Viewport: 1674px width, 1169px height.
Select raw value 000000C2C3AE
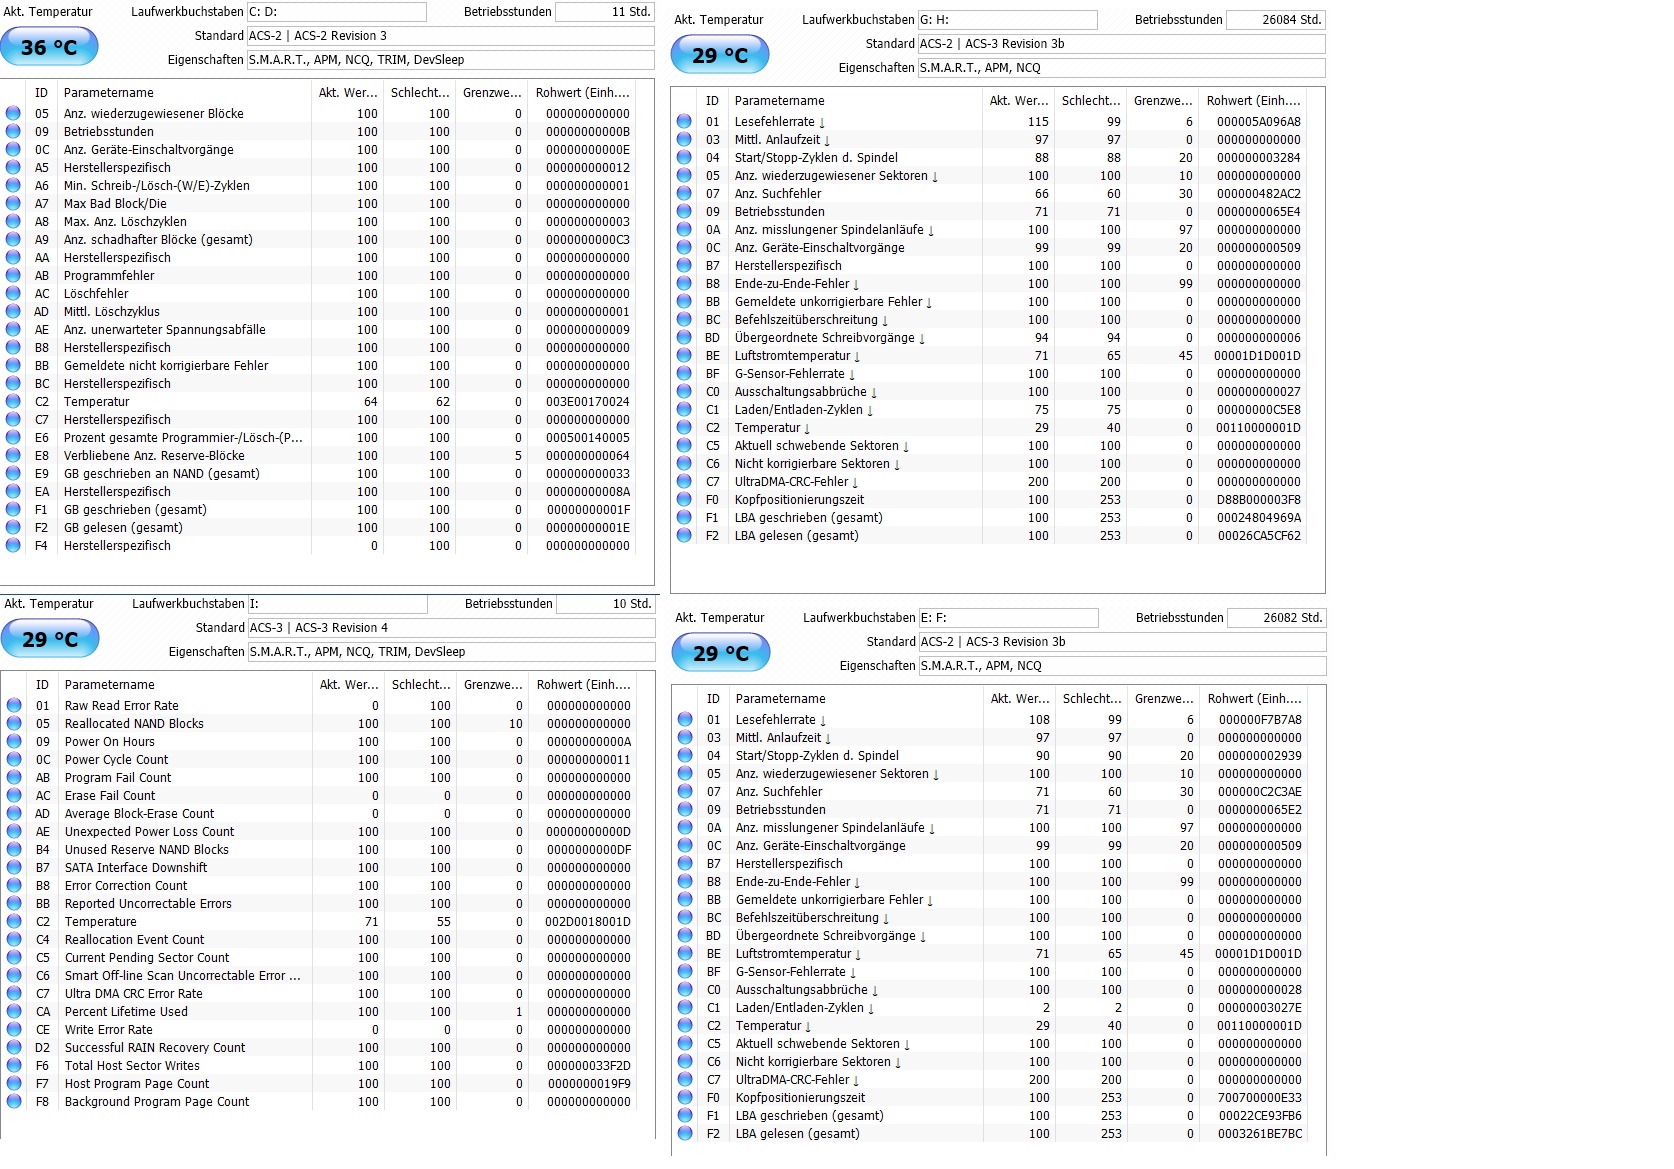[x=1260, y=792]
